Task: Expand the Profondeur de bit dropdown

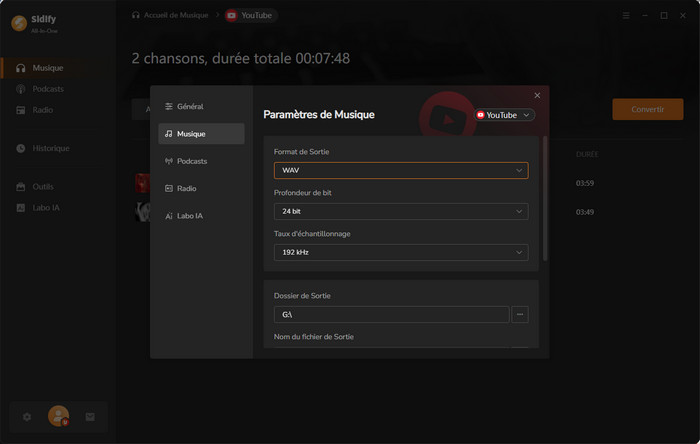Action: pyautogui.click(x=400, y=211)
